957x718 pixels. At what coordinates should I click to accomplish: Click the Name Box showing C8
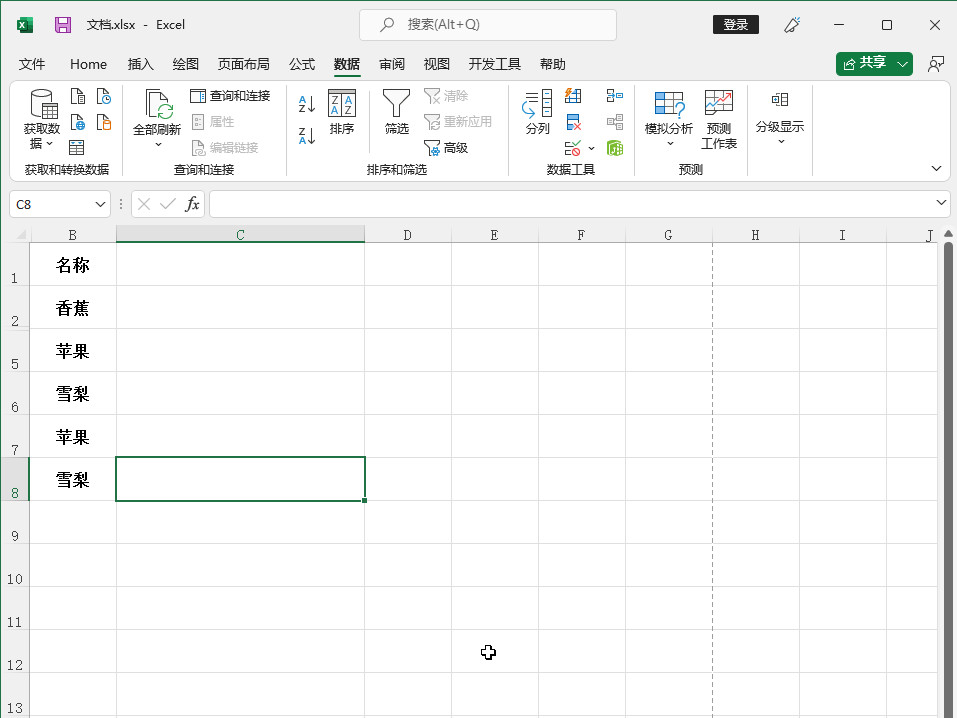(52, 205)
